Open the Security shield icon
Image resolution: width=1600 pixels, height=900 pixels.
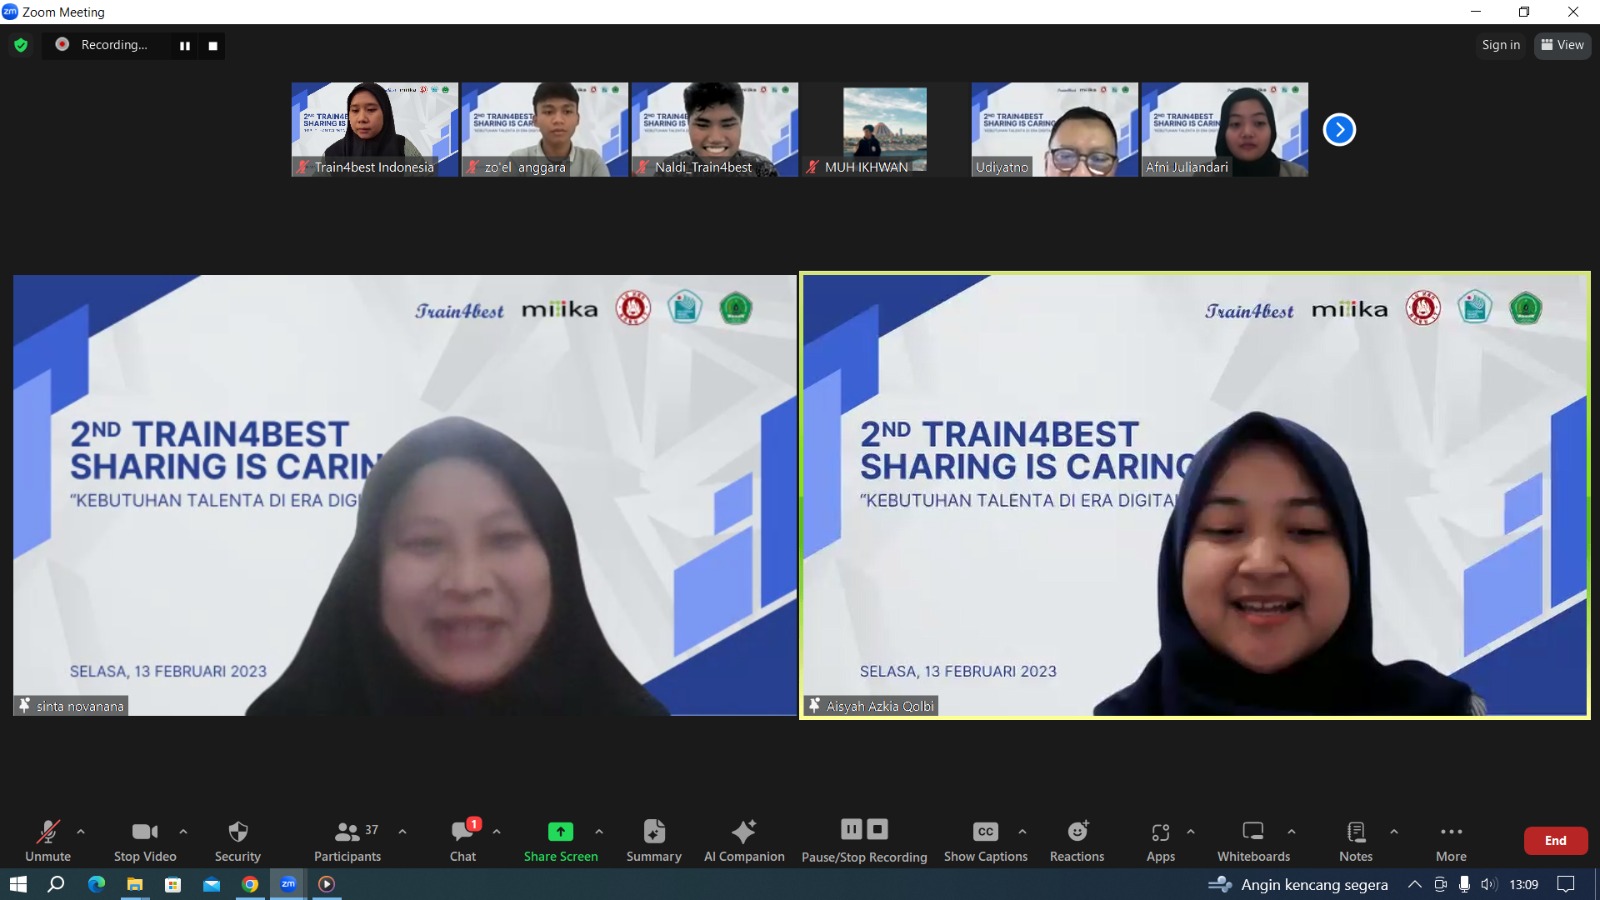tap(237, 840)
